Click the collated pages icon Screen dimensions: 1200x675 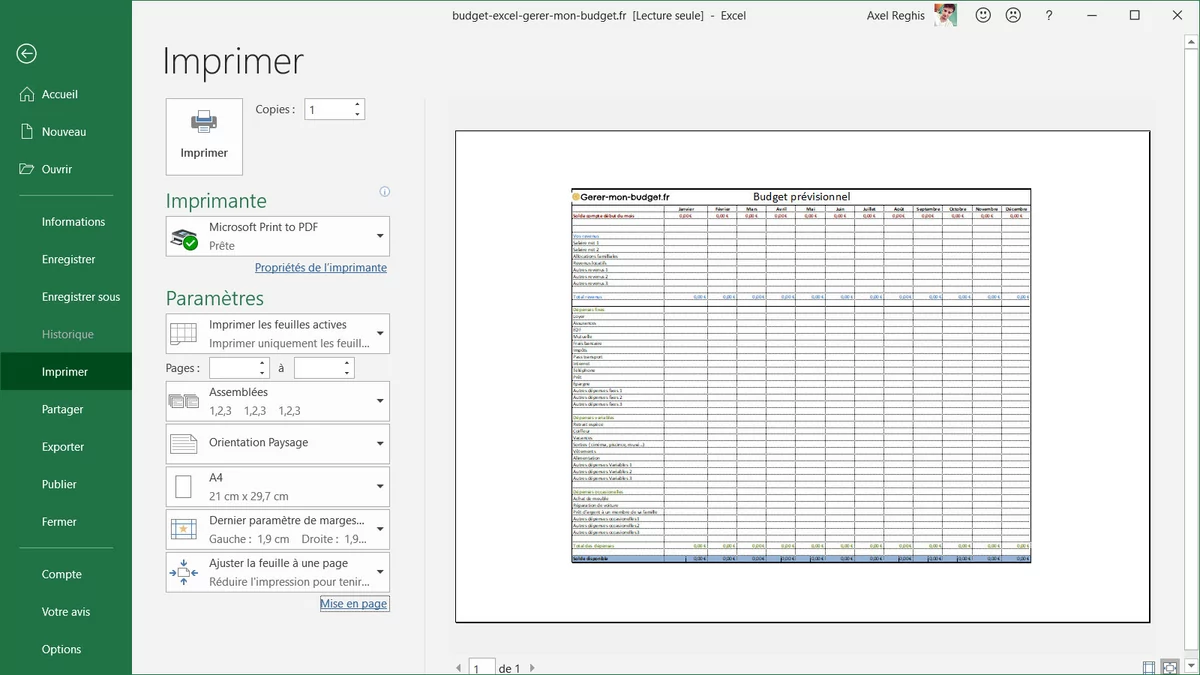tap(184, 401)
